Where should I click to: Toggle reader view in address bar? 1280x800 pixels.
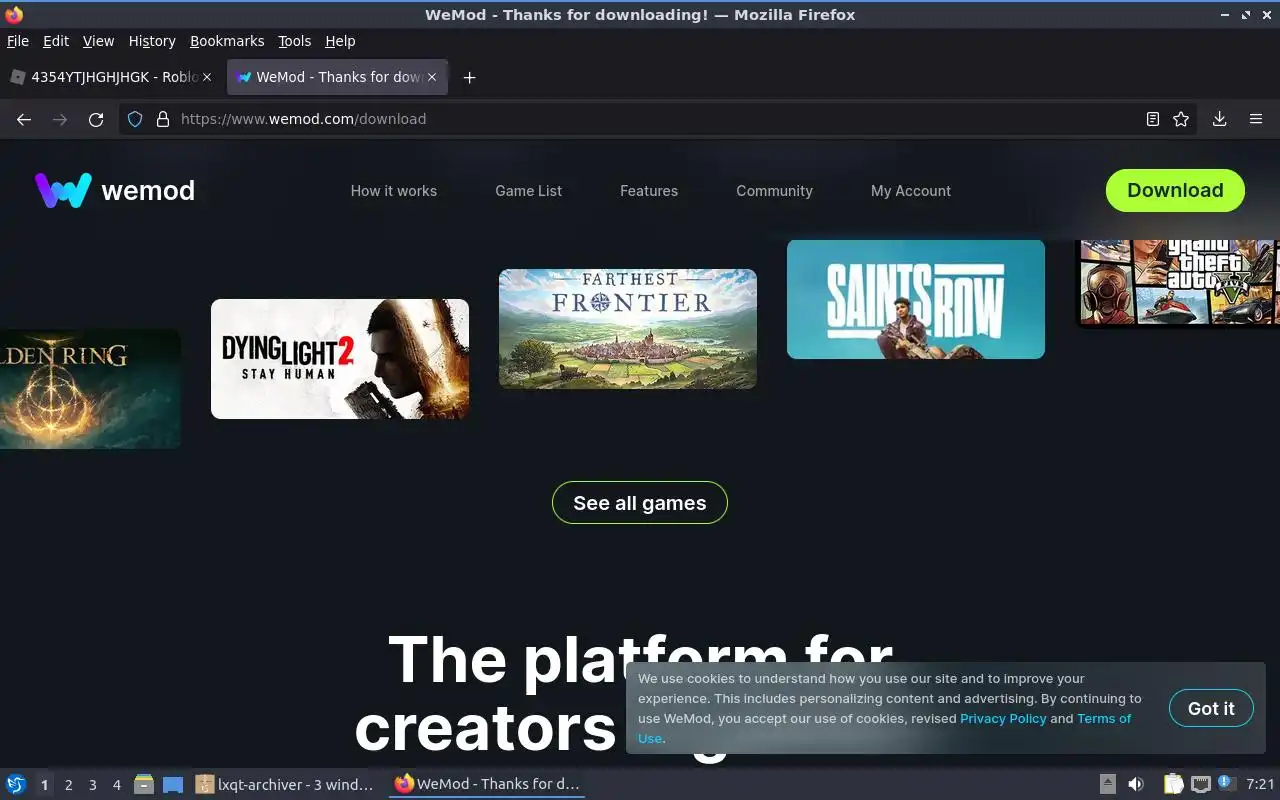pyautogui.click(x=1153, y=119)
